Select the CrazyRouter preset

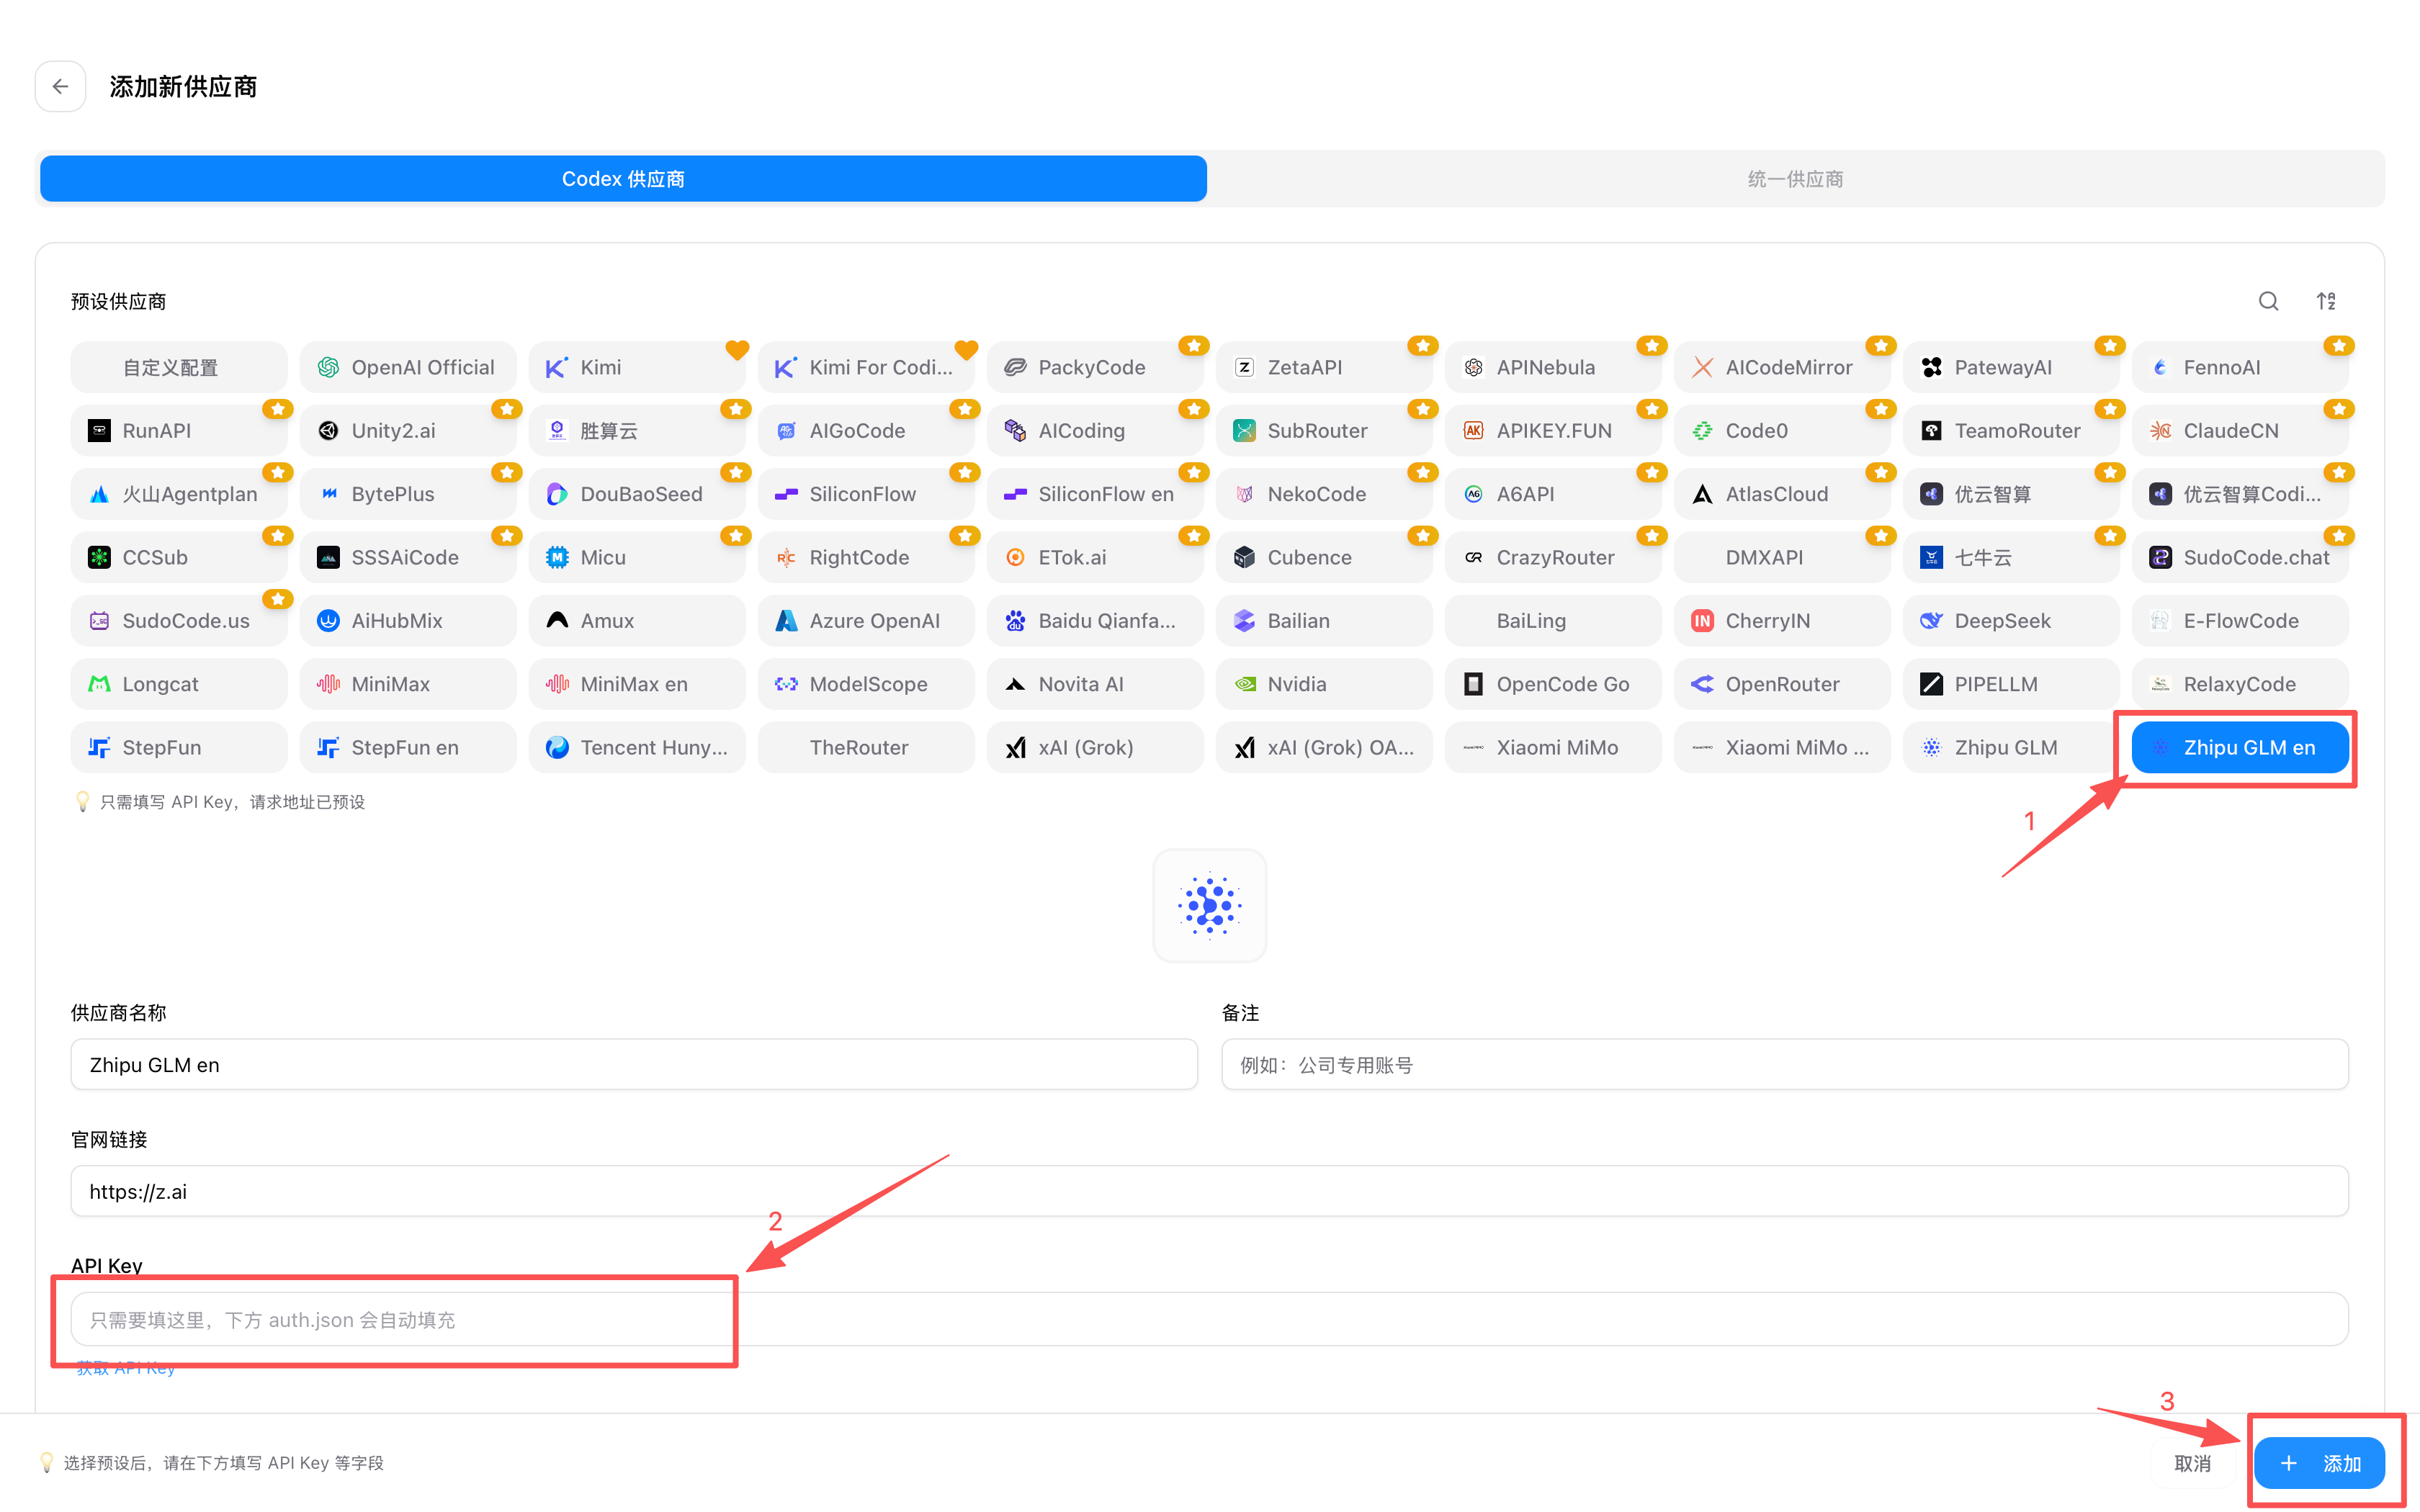(1553, 557)
